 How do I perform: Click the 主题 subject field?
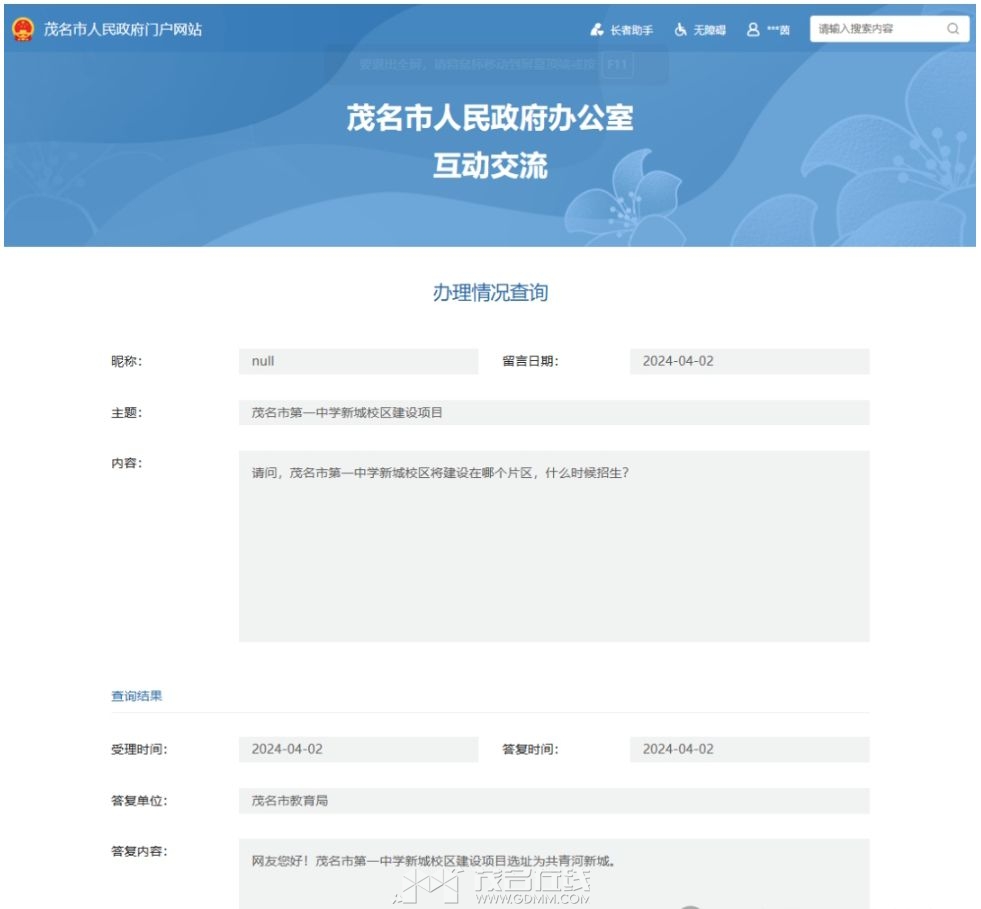pos(553,412)
